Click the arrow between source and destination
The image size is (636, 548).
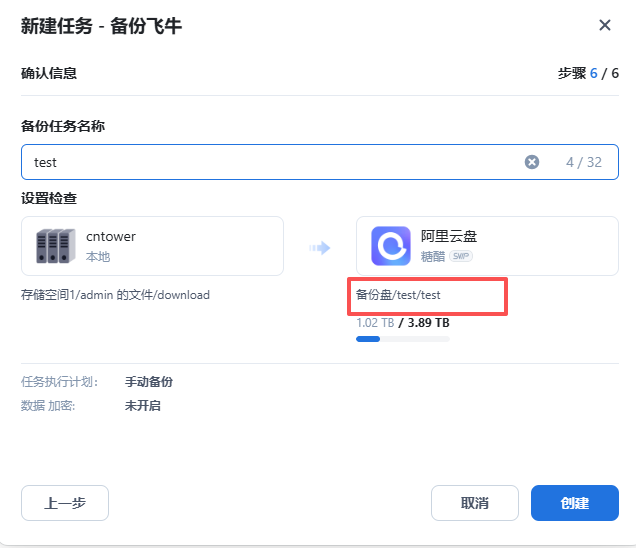click(320, 247)
